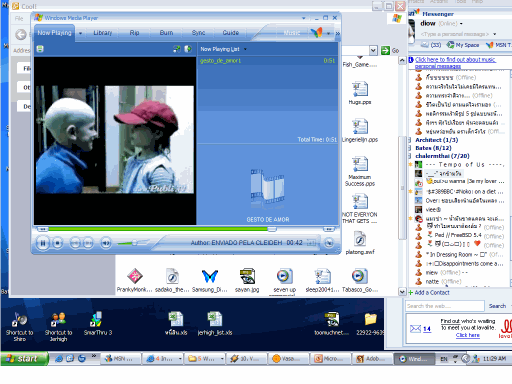This screenshot has height=384, width=512.
Task: Switch to the Burn tab
Action: pyautogui.click(x=166, y=33)
